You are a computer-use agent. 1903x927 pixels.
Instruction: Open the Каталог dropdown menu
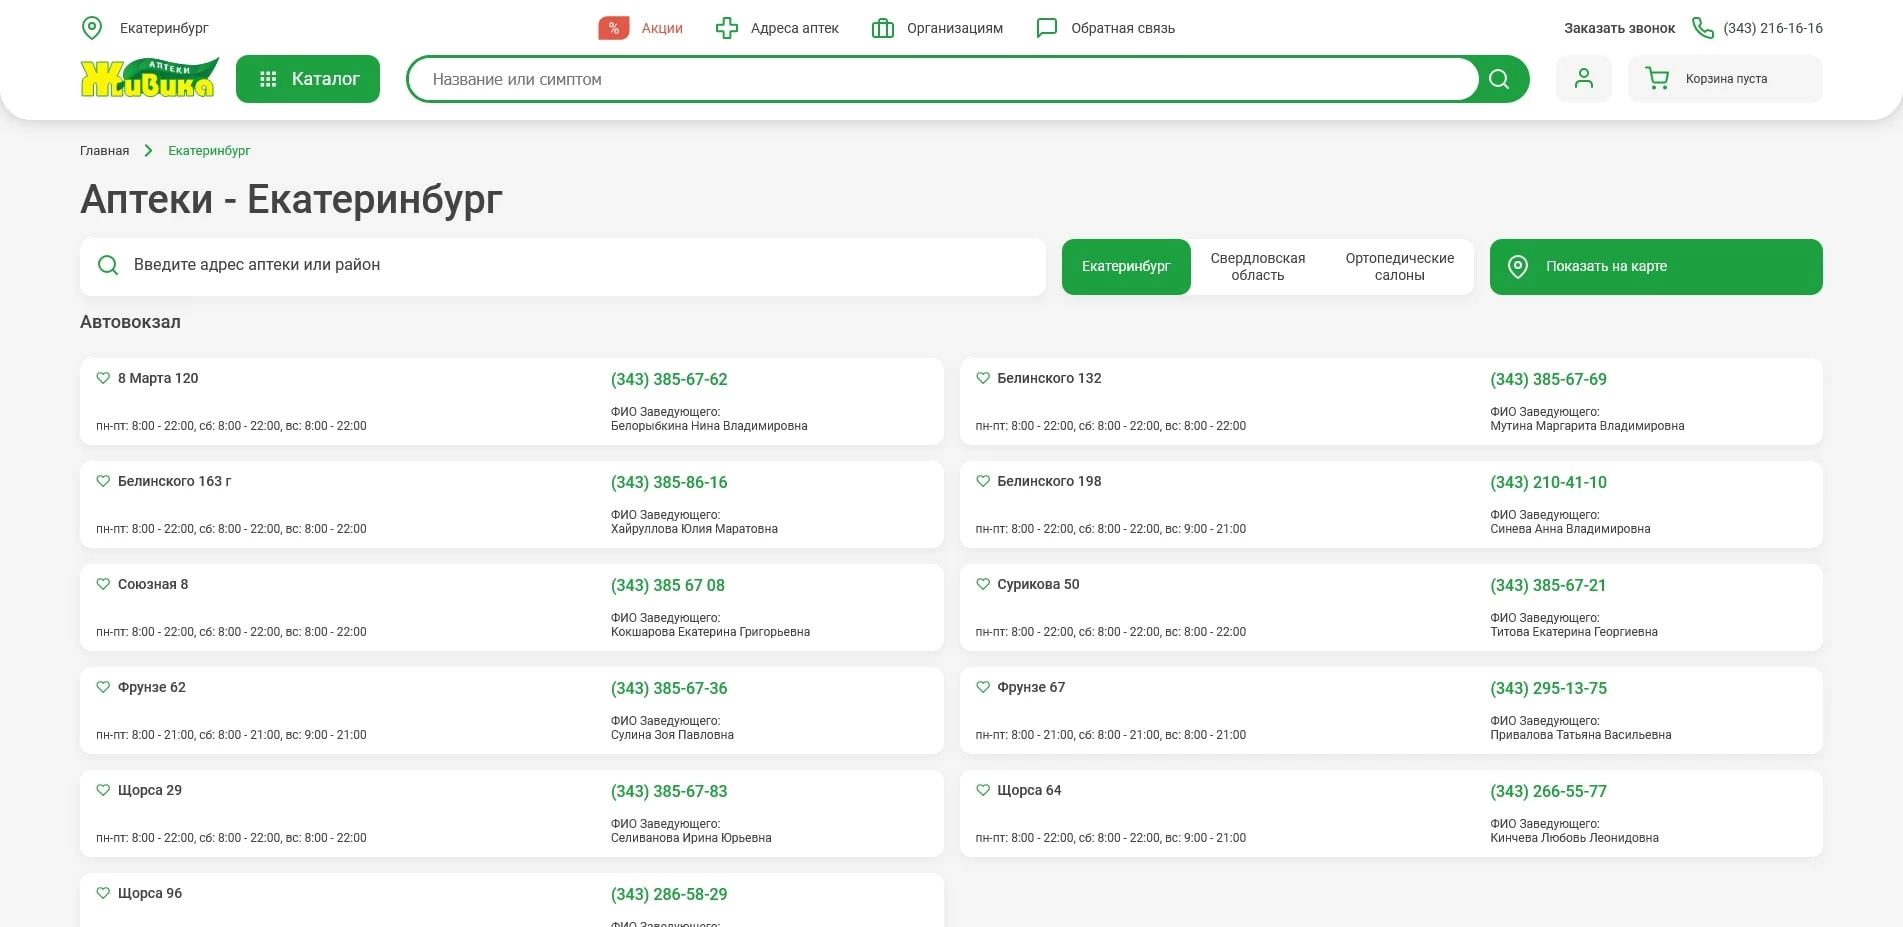click(x=308, y=79)
